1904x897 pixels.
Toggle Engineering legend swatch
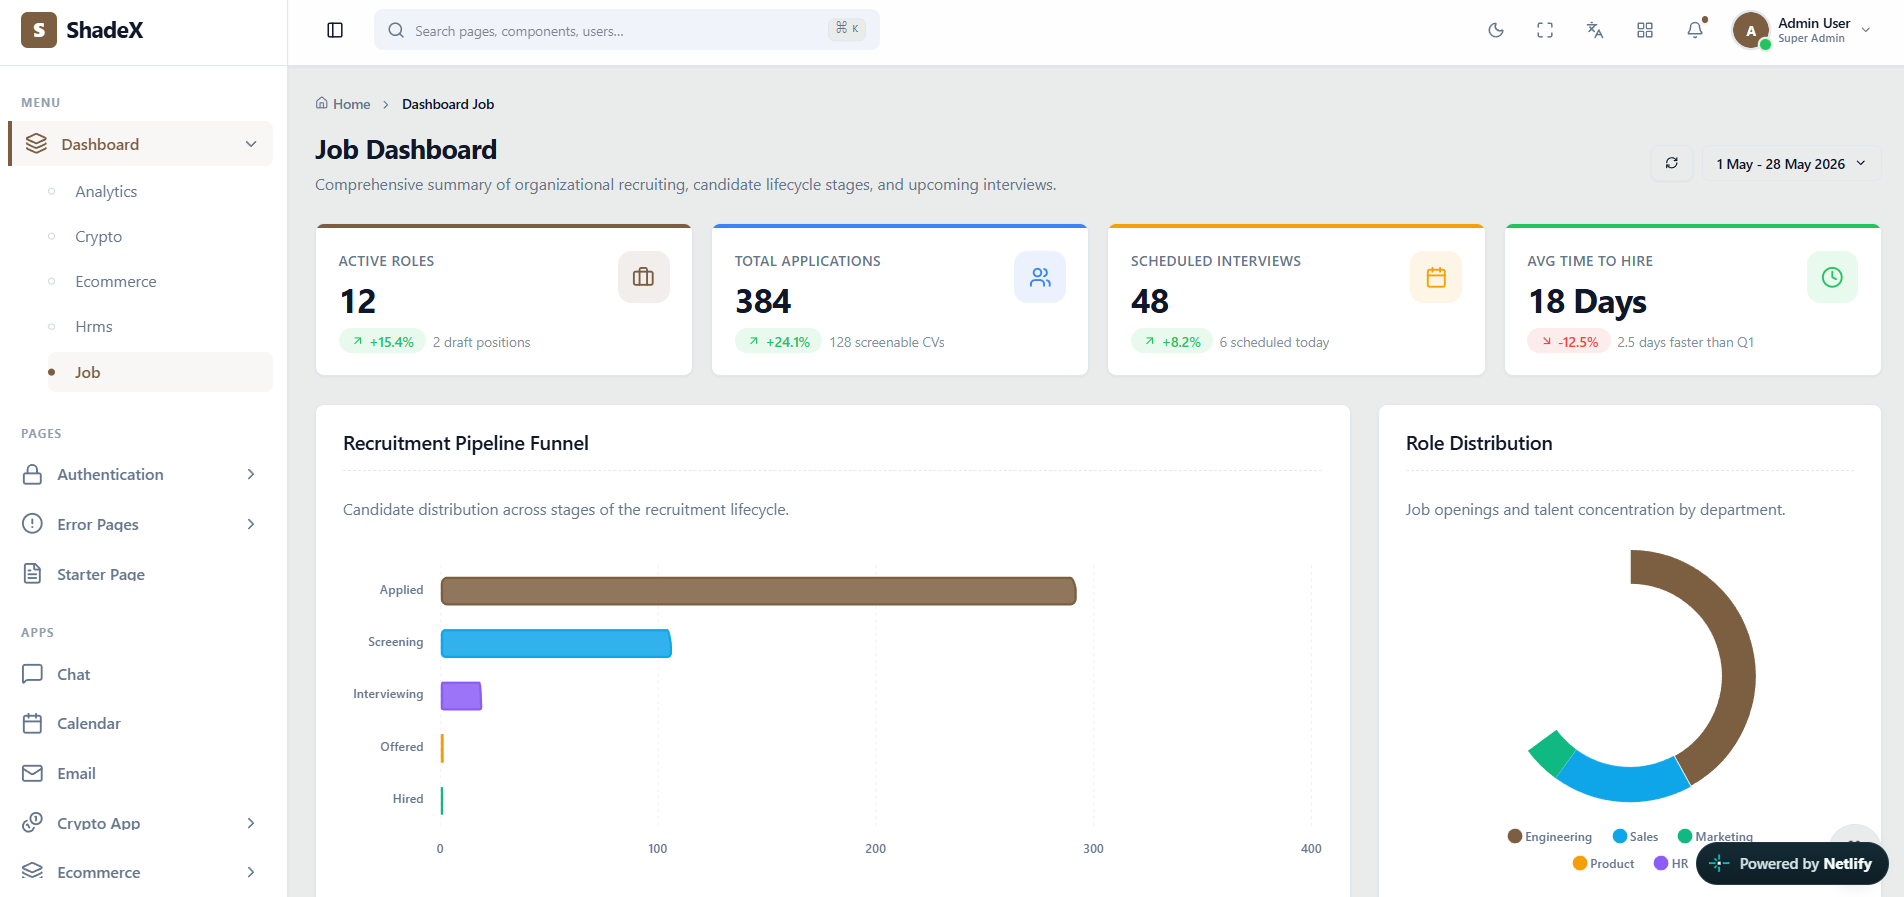coord(1515,836)
